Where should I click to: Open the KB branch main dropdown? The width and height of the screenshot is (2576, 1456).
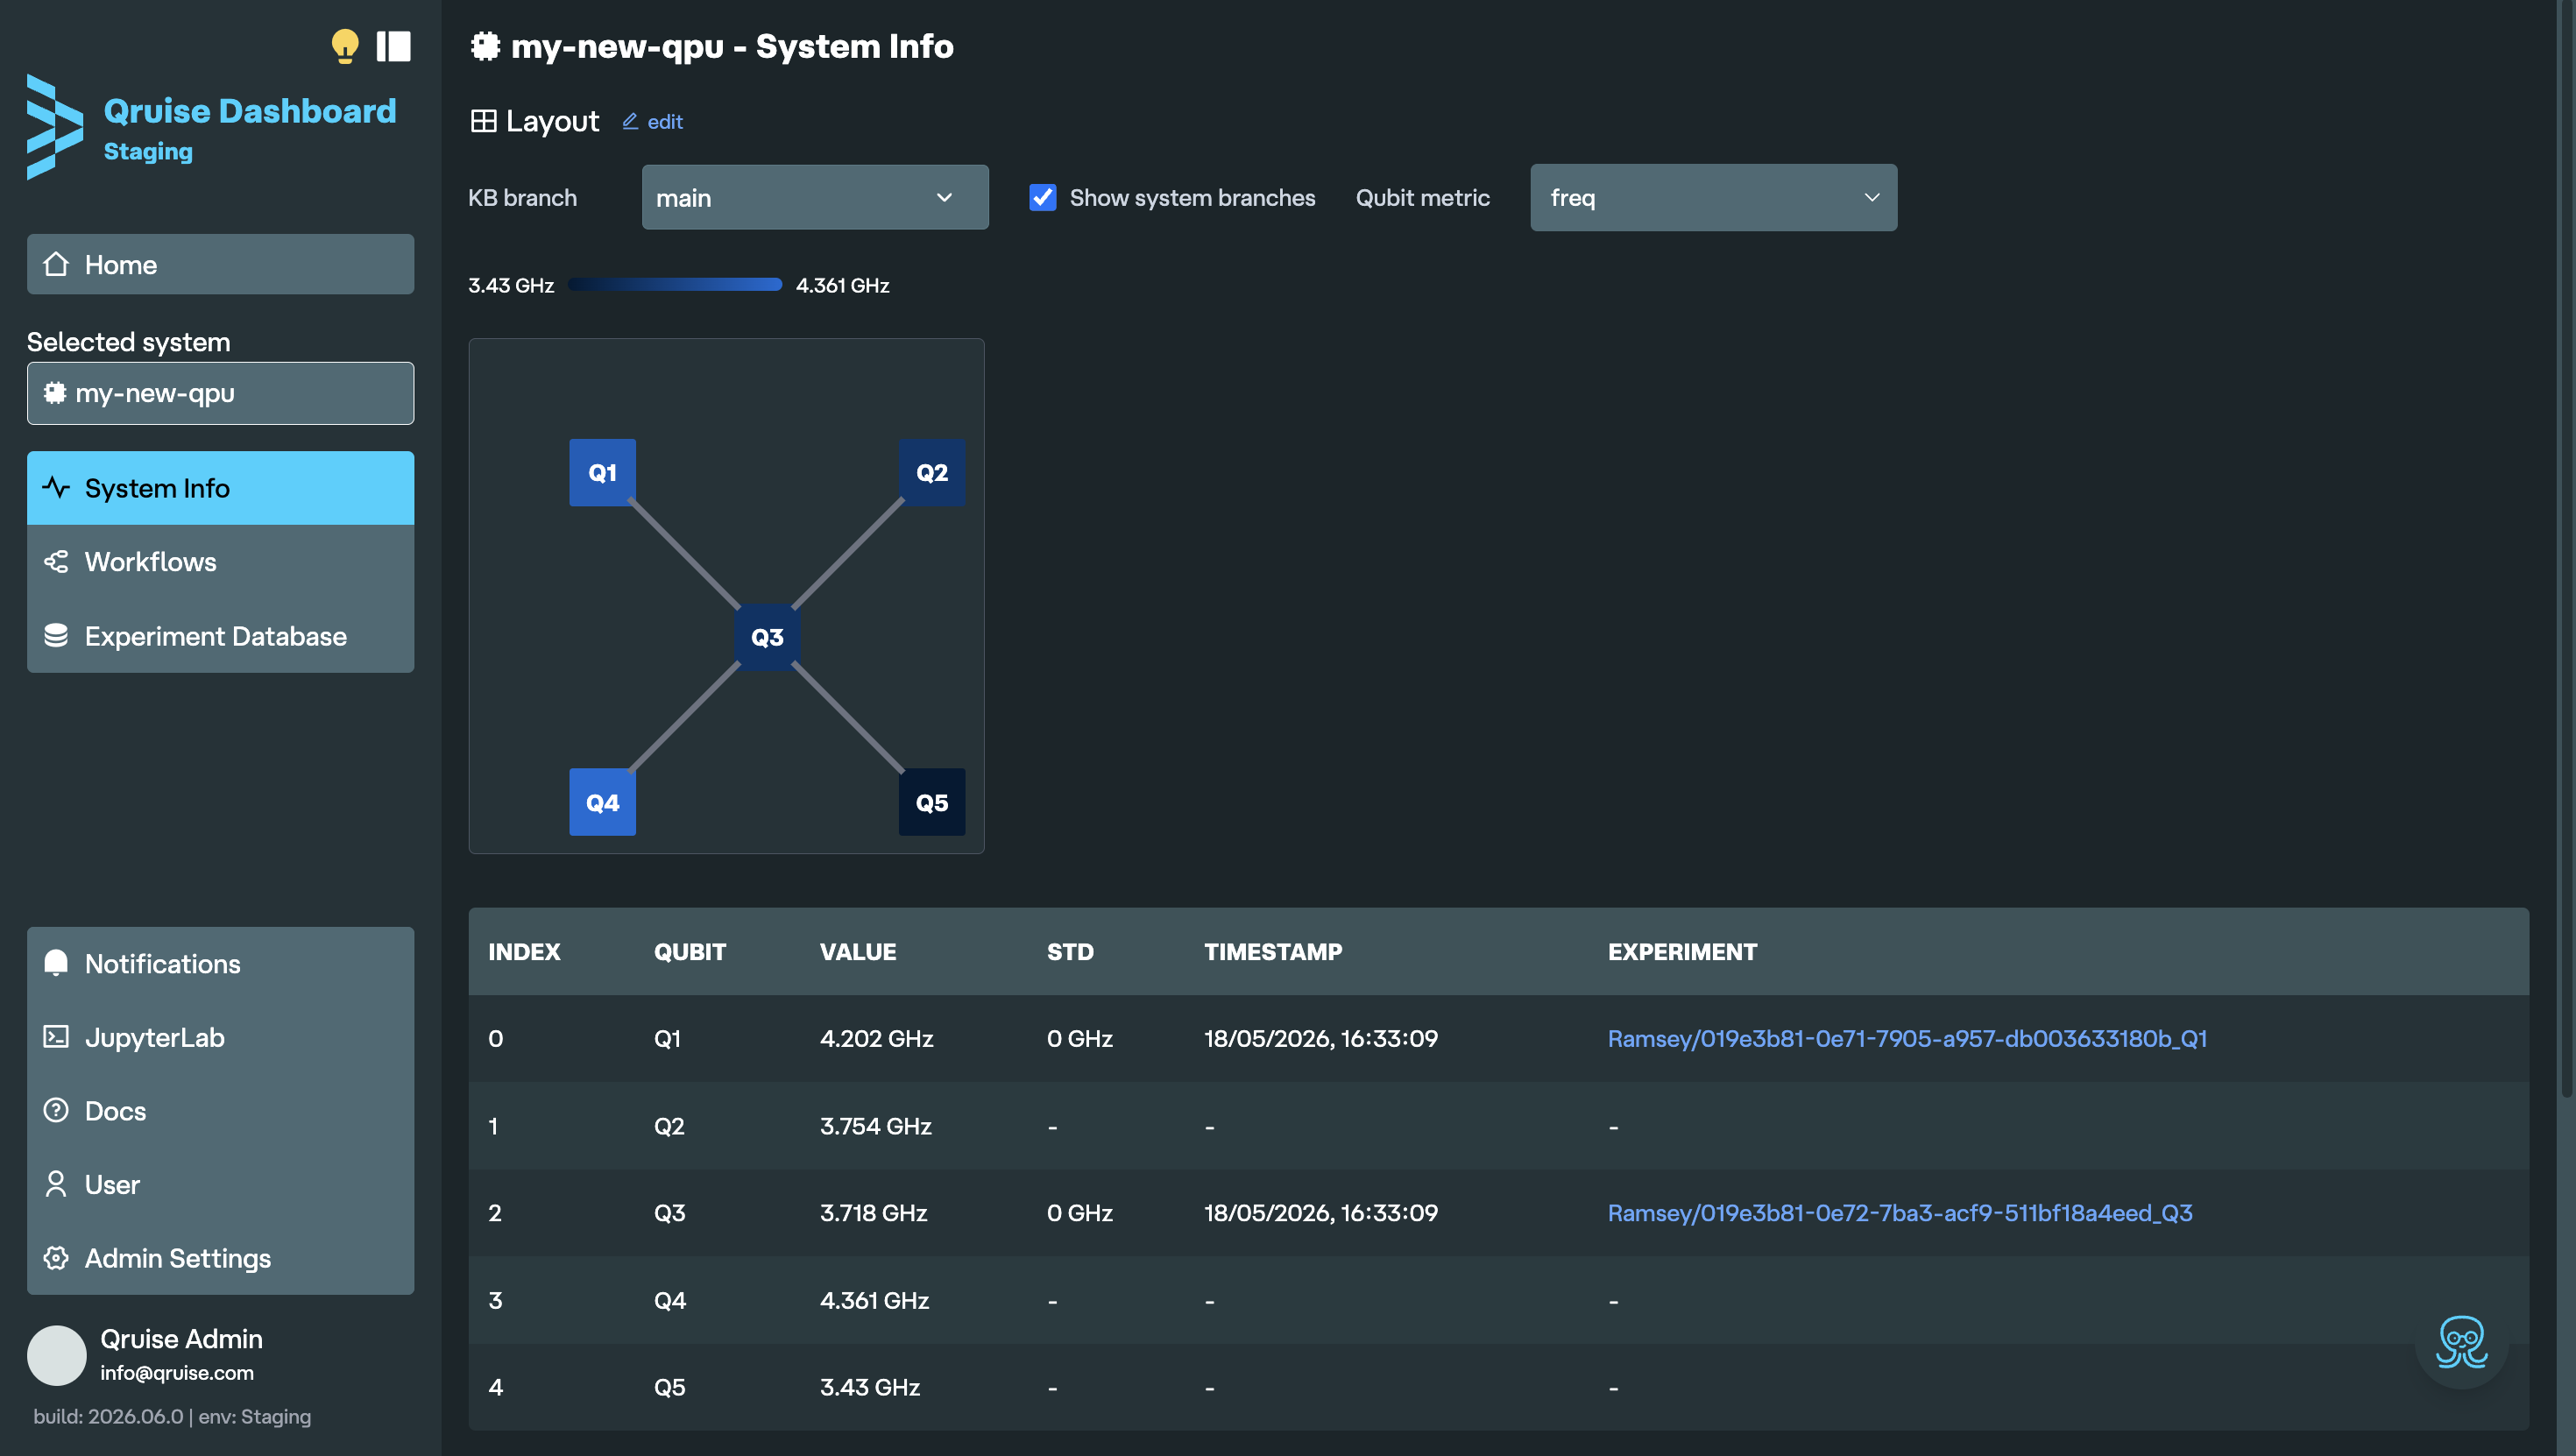[x=815, y=197]
